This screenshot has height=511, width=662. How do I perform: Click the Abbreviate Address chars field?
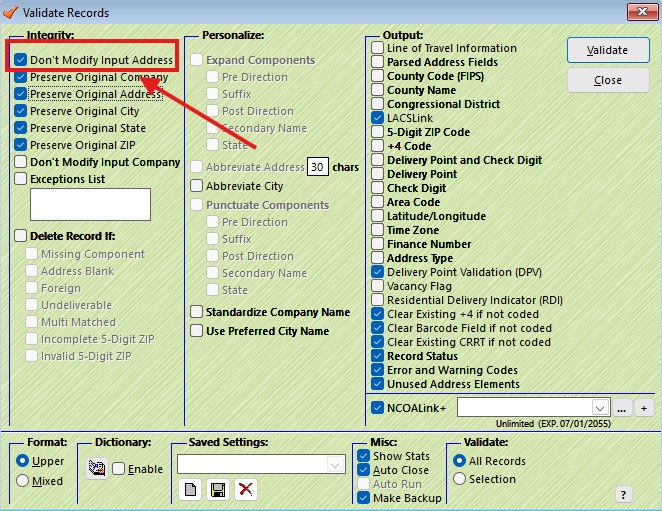[317, 167]
